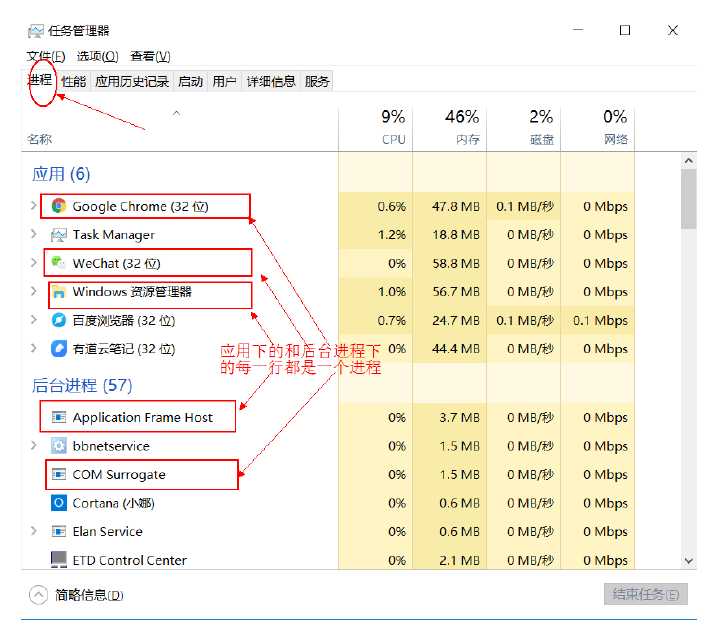Viewport: 709px width, 625px height.
Task: Click the COM Surrogate icon
Action: click(59, 474)
